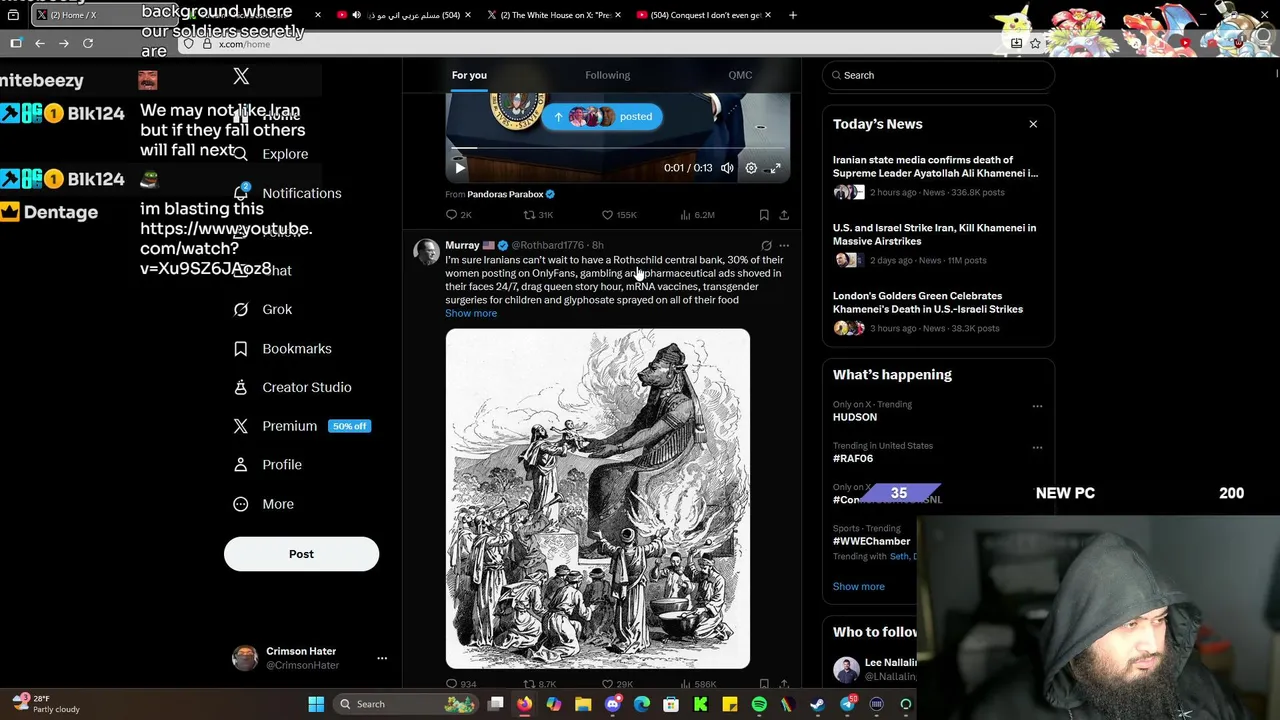Expand the video to fullscreen
Image resolution: width=1280 pixels, height=720 pixels.
[x=775, y=168]
